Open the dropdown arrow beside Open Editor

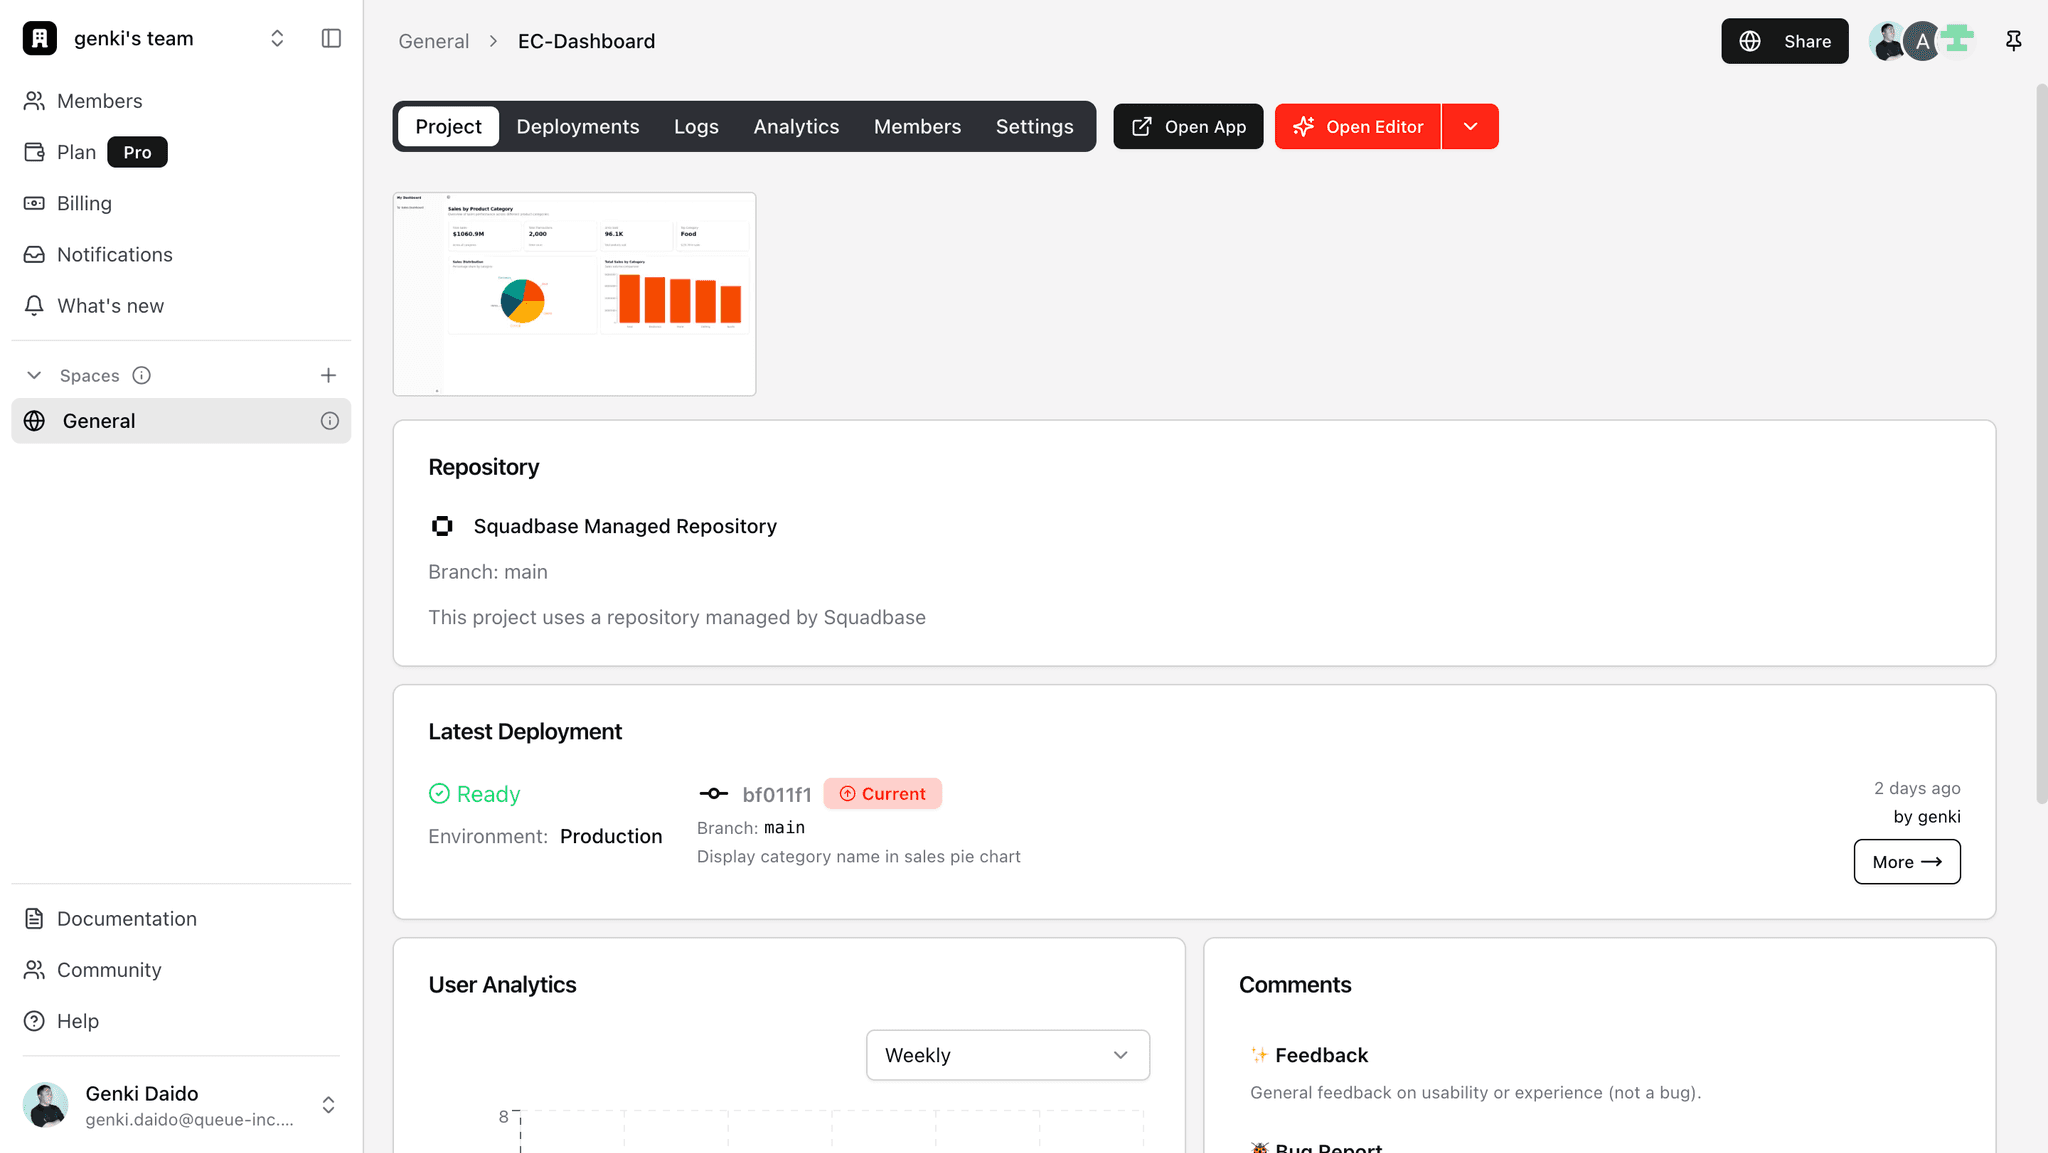(1470, 127)
